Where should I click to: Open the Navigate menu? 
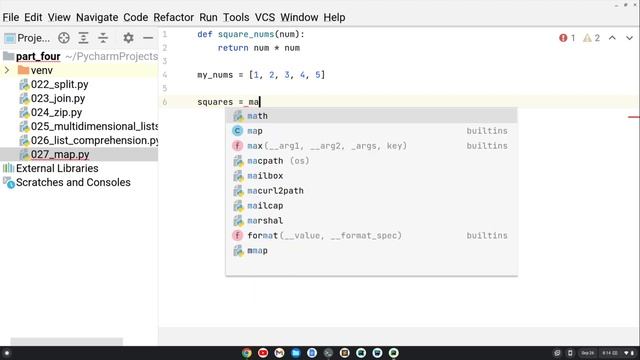(x=97, y=18)
